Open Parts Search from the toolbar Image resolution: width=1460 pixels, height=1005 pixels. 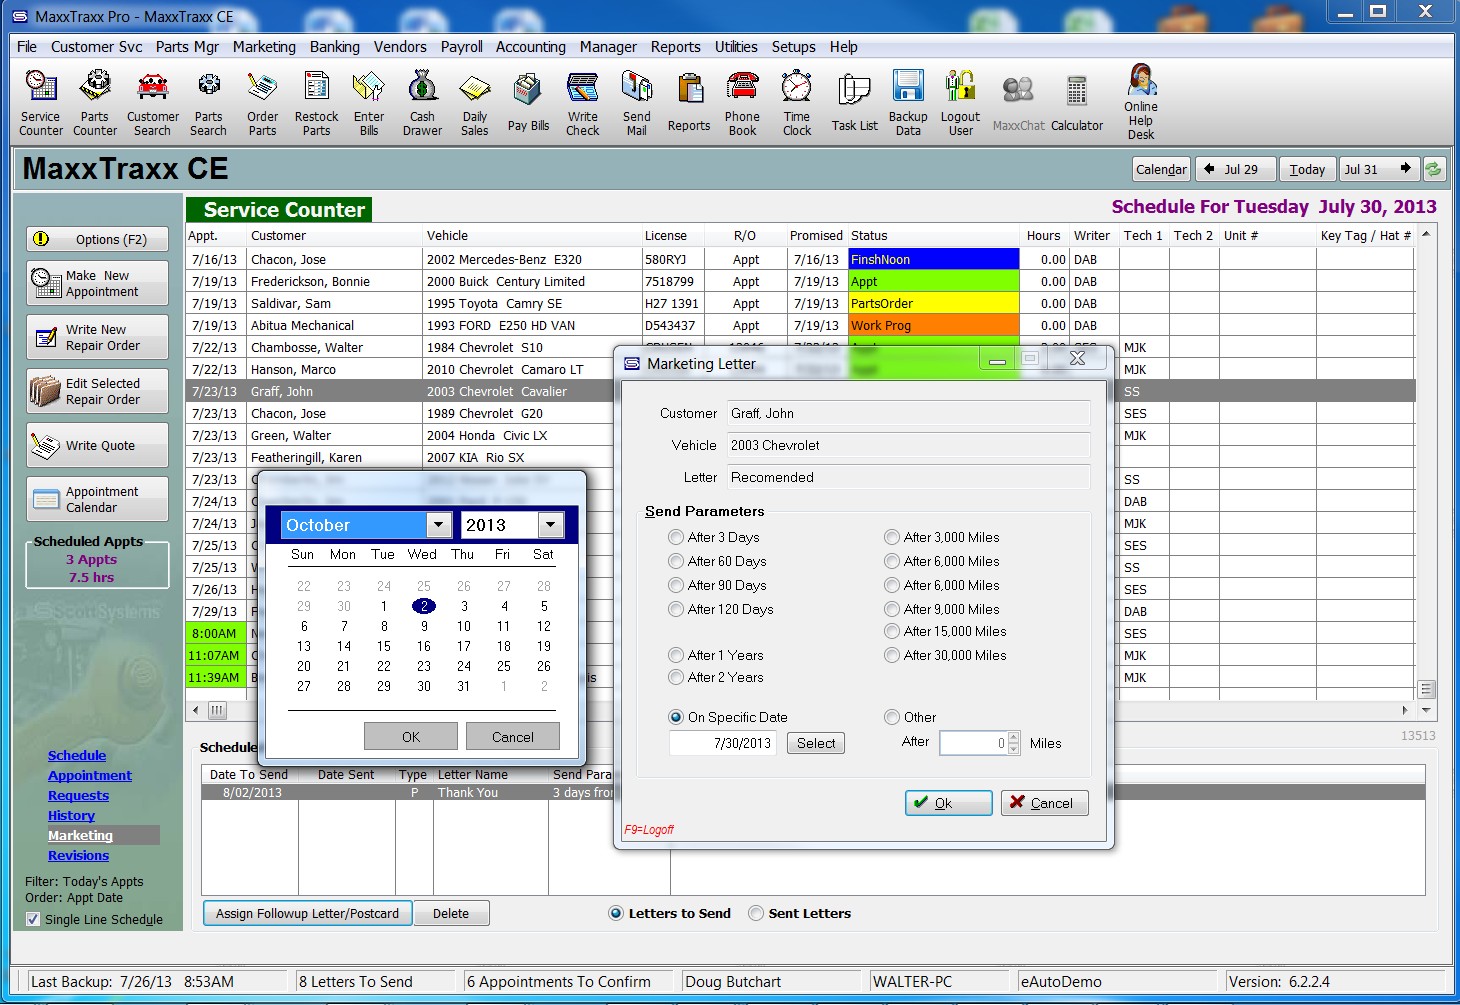208,102
